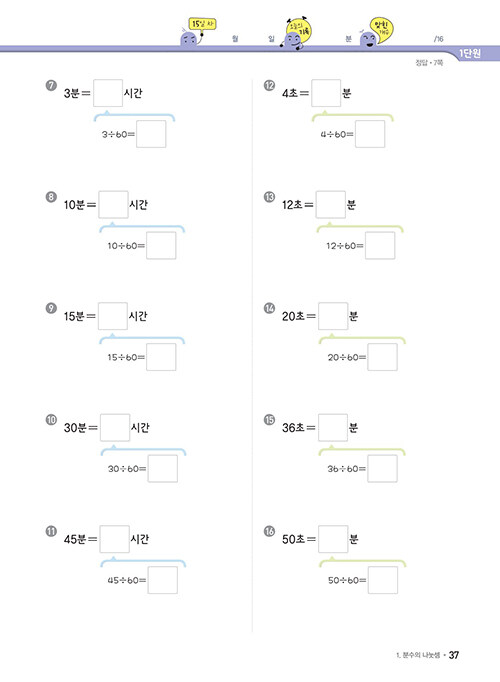Click the circled number 12 marker

(x=269, y=85)
